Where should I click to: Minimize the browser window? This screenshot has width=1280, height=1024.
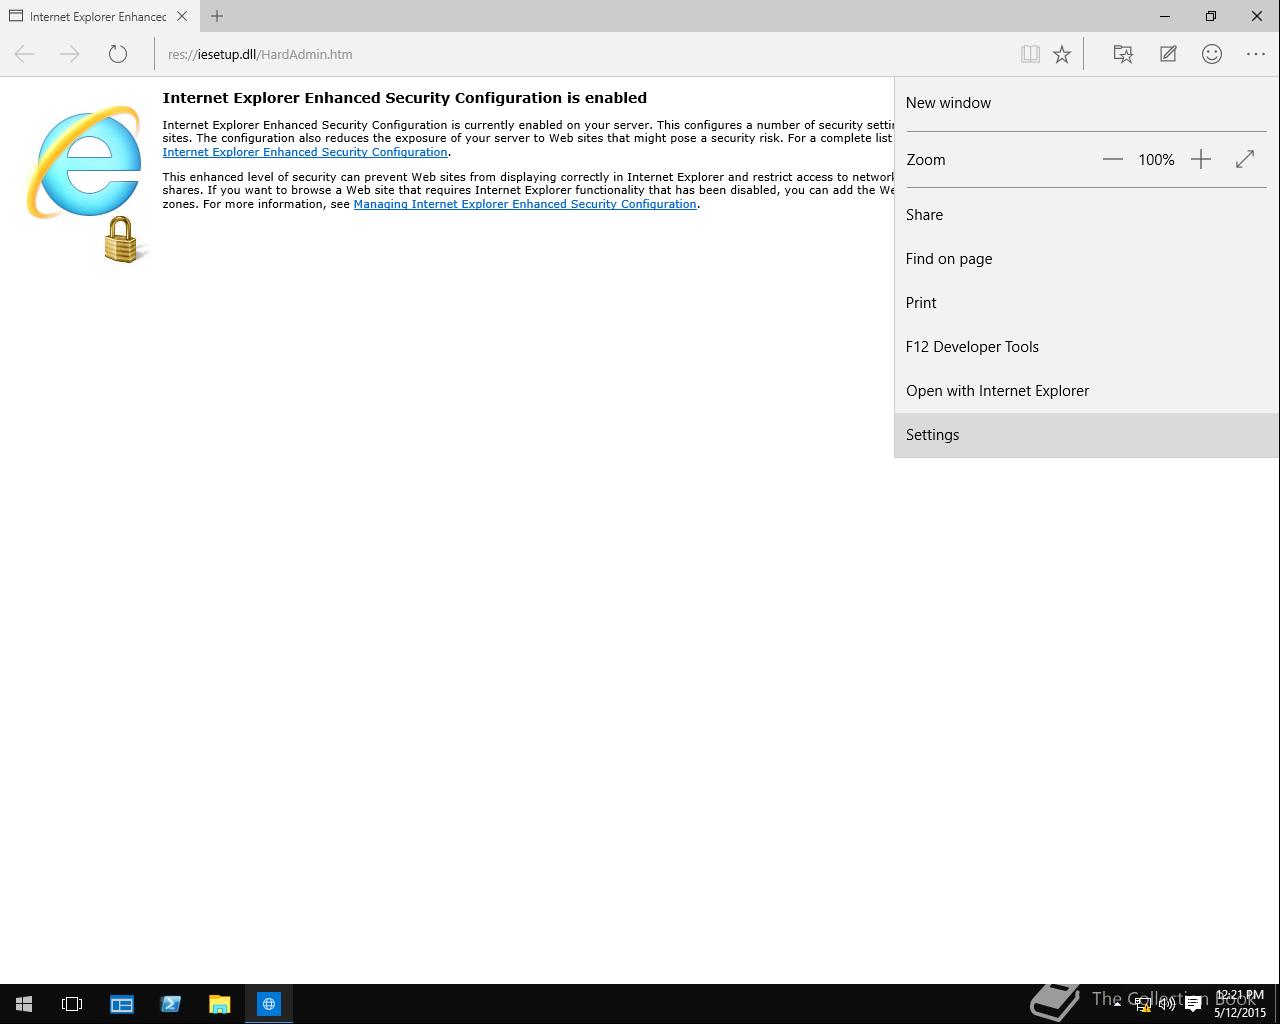coord(1165,16)
